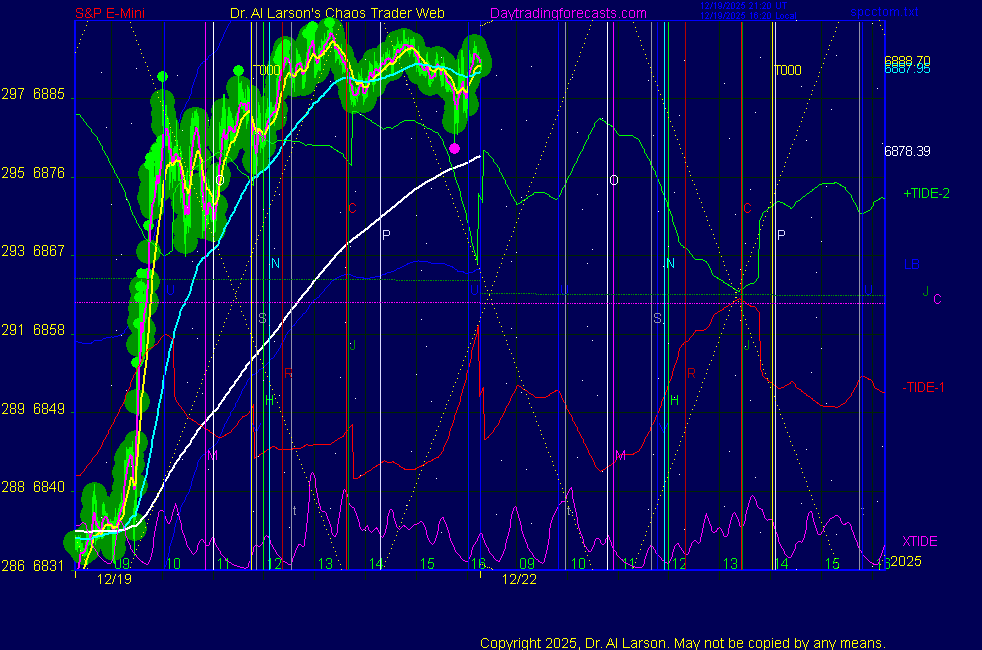
Task: Click the LB legend label
Action: 911,265
